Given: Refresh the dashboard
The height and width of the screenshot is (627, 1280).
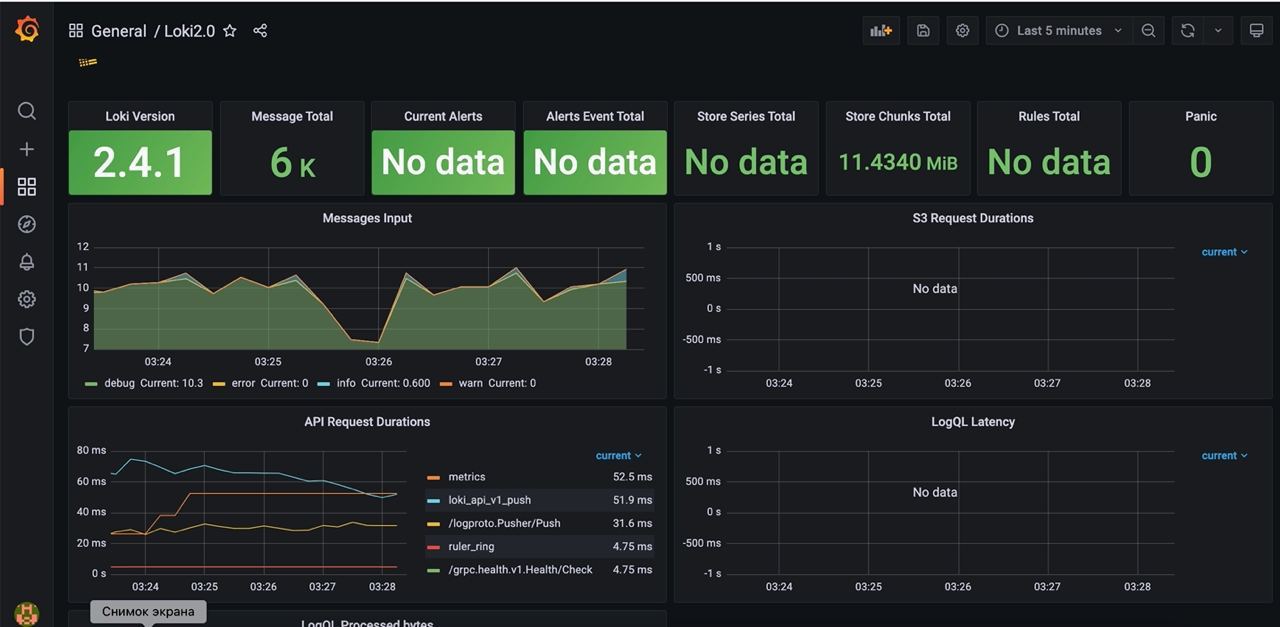Looking at the screenshot, I should (x=1188, y=31).
